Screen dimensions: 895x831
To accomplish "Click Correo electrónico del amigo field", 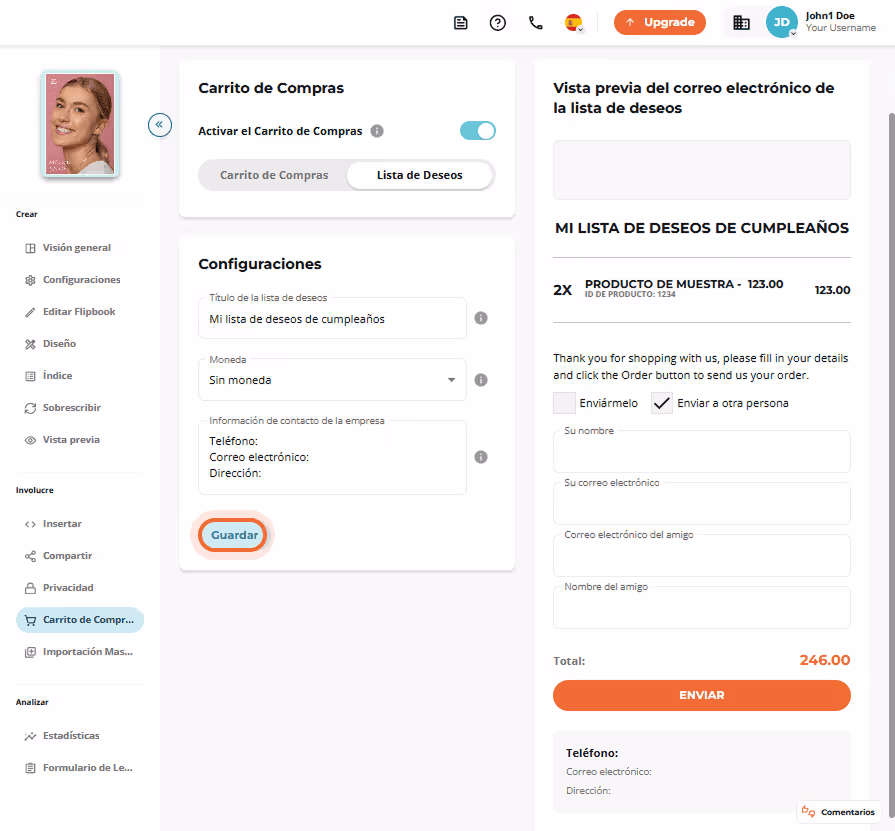I will (x=702, y=556).
